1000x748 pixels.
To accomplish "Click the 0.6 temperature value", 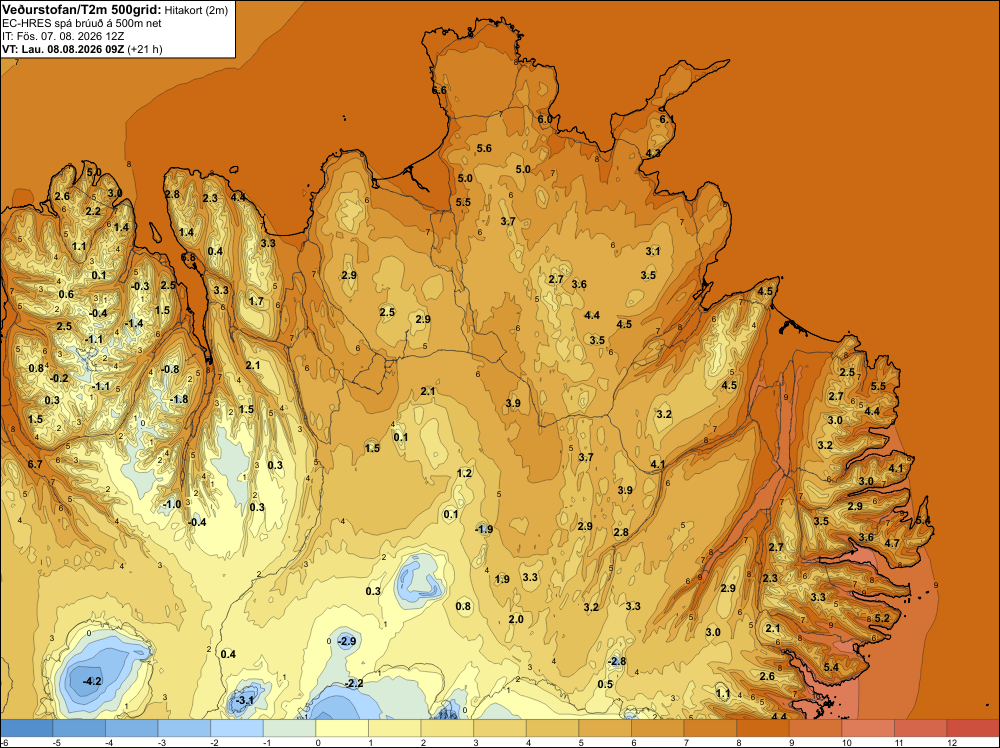I will [x=66, y=295].
